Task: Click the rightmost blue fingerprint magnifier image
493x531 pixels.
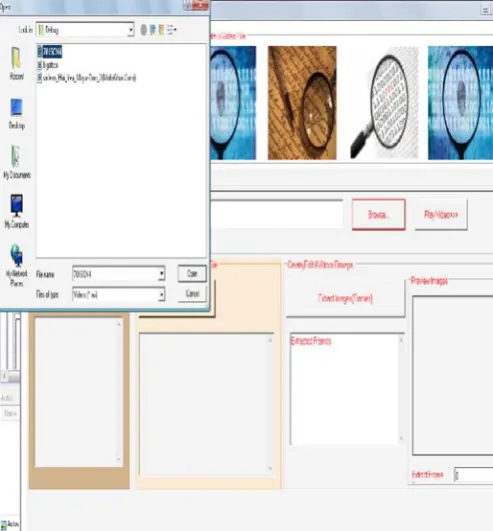Action: tap(460, 103)
